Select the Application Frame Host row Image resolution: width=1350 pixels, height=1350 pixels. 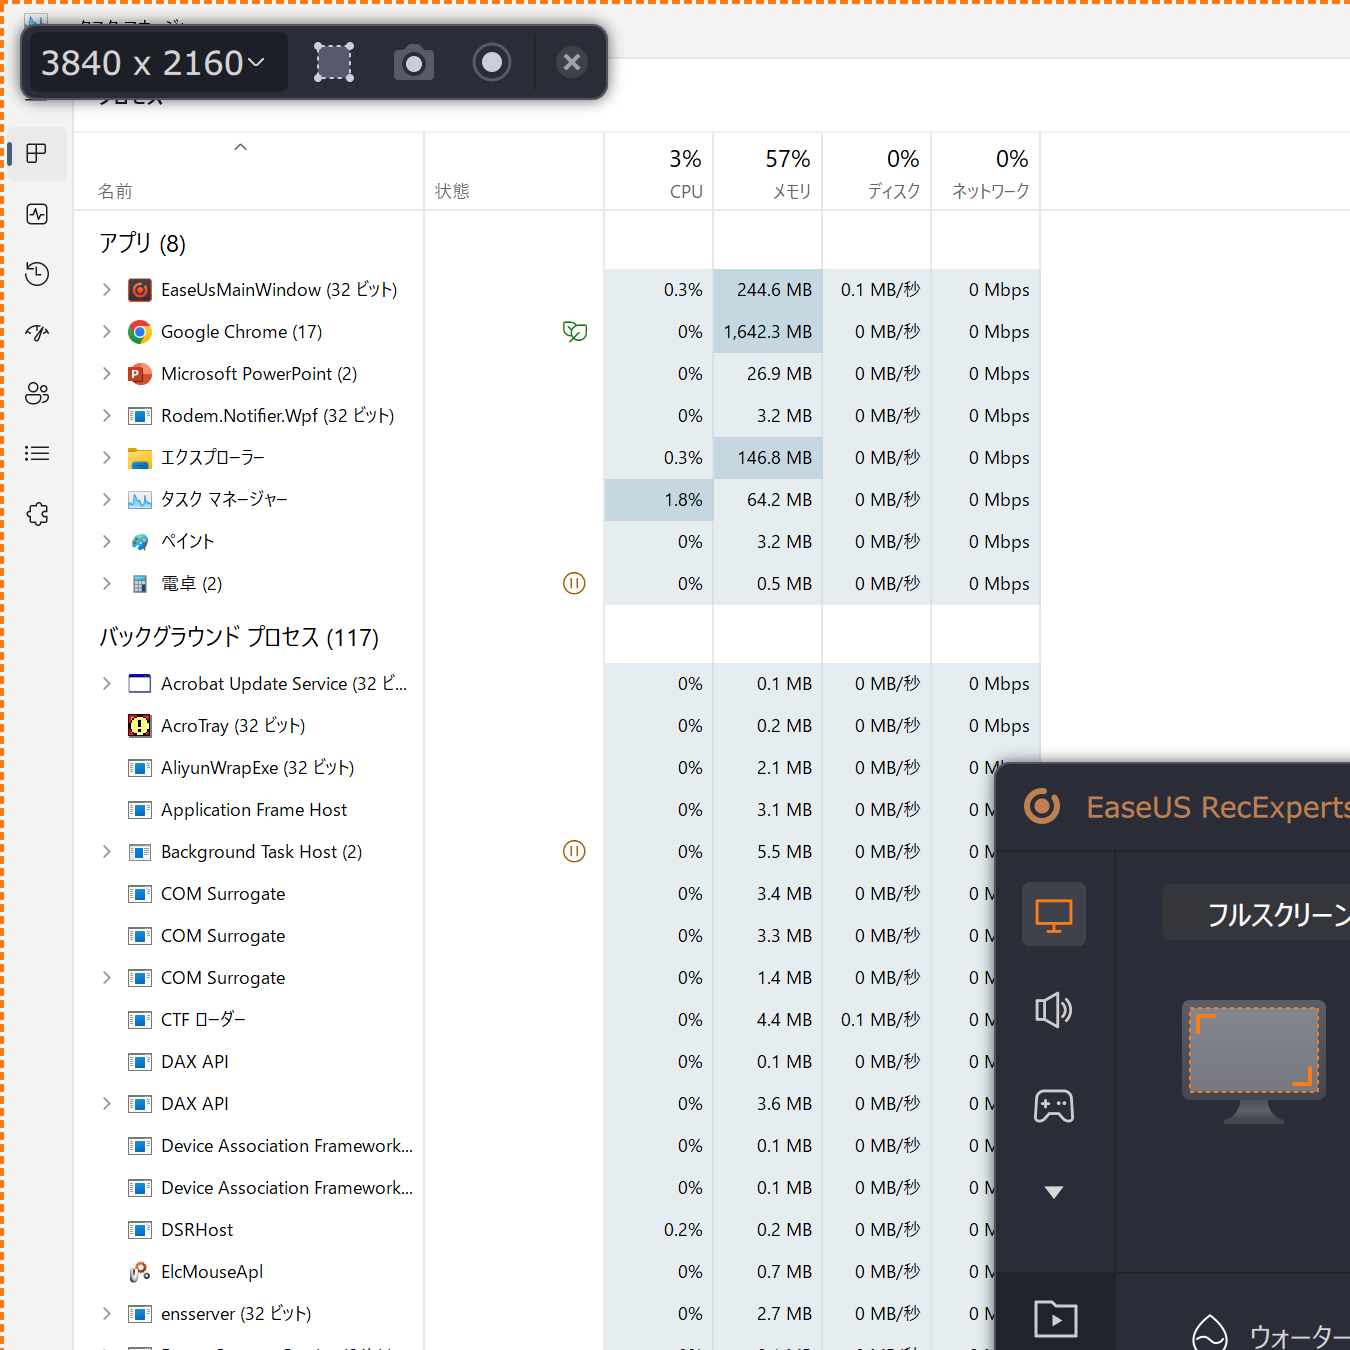click(x=535, y=810)
